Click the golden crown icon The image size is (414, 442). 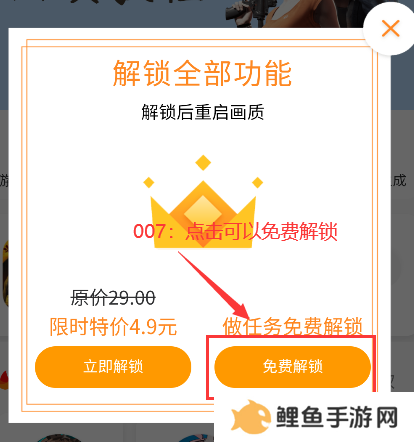203,215
